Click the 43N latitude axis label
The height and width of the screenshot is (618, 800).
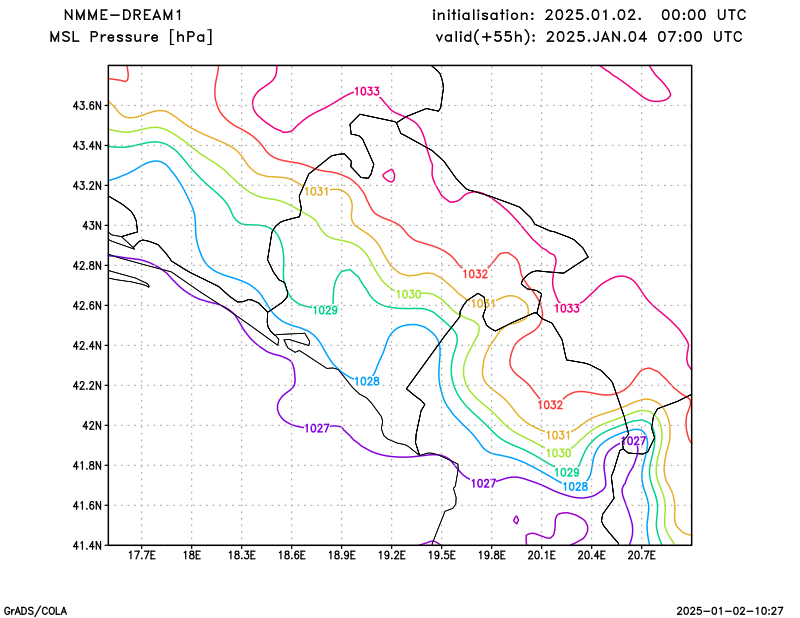tap(92, 226)
